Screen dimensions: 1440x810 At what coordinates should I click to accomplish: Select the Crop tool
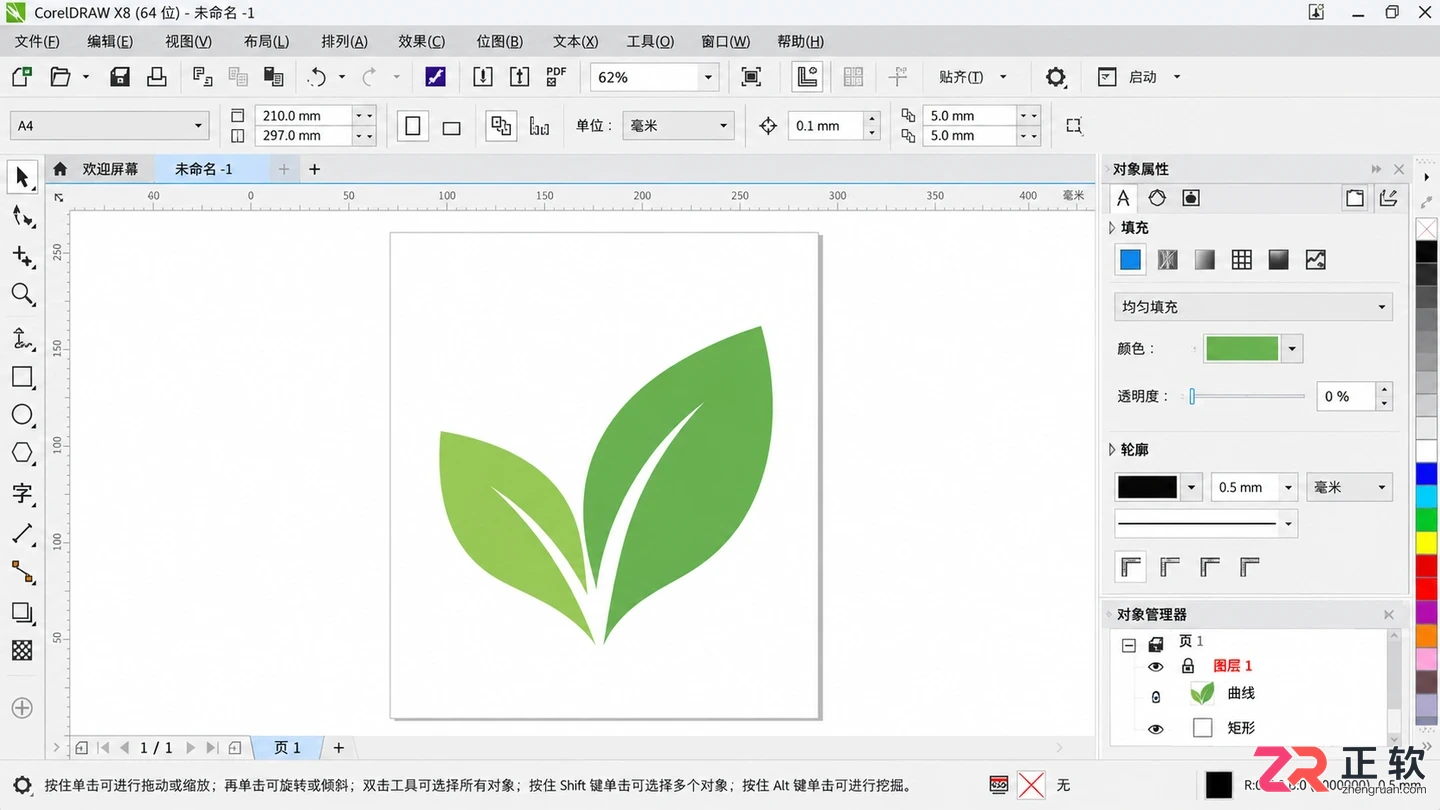tap(22, 256)
